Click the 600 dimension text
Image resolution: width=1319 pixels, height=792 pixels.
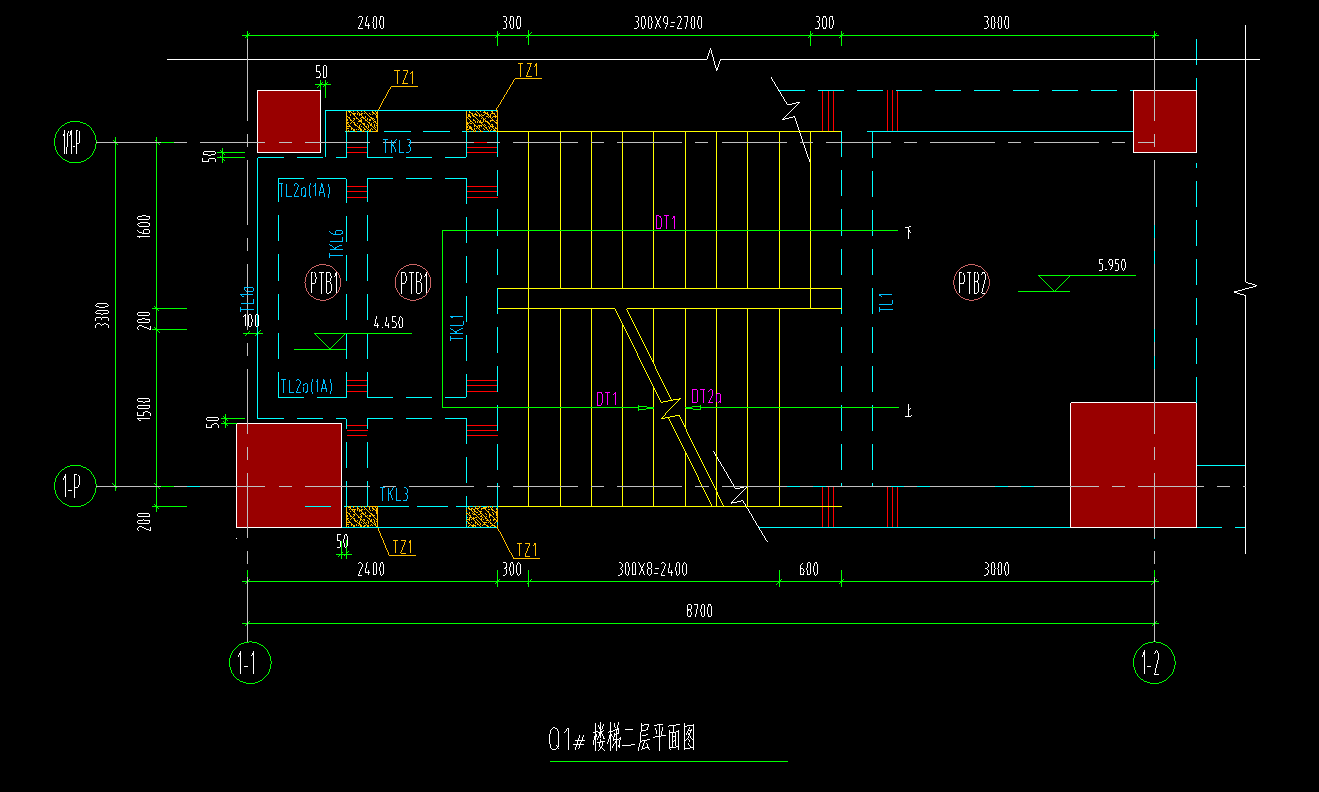tap(809, 570)
